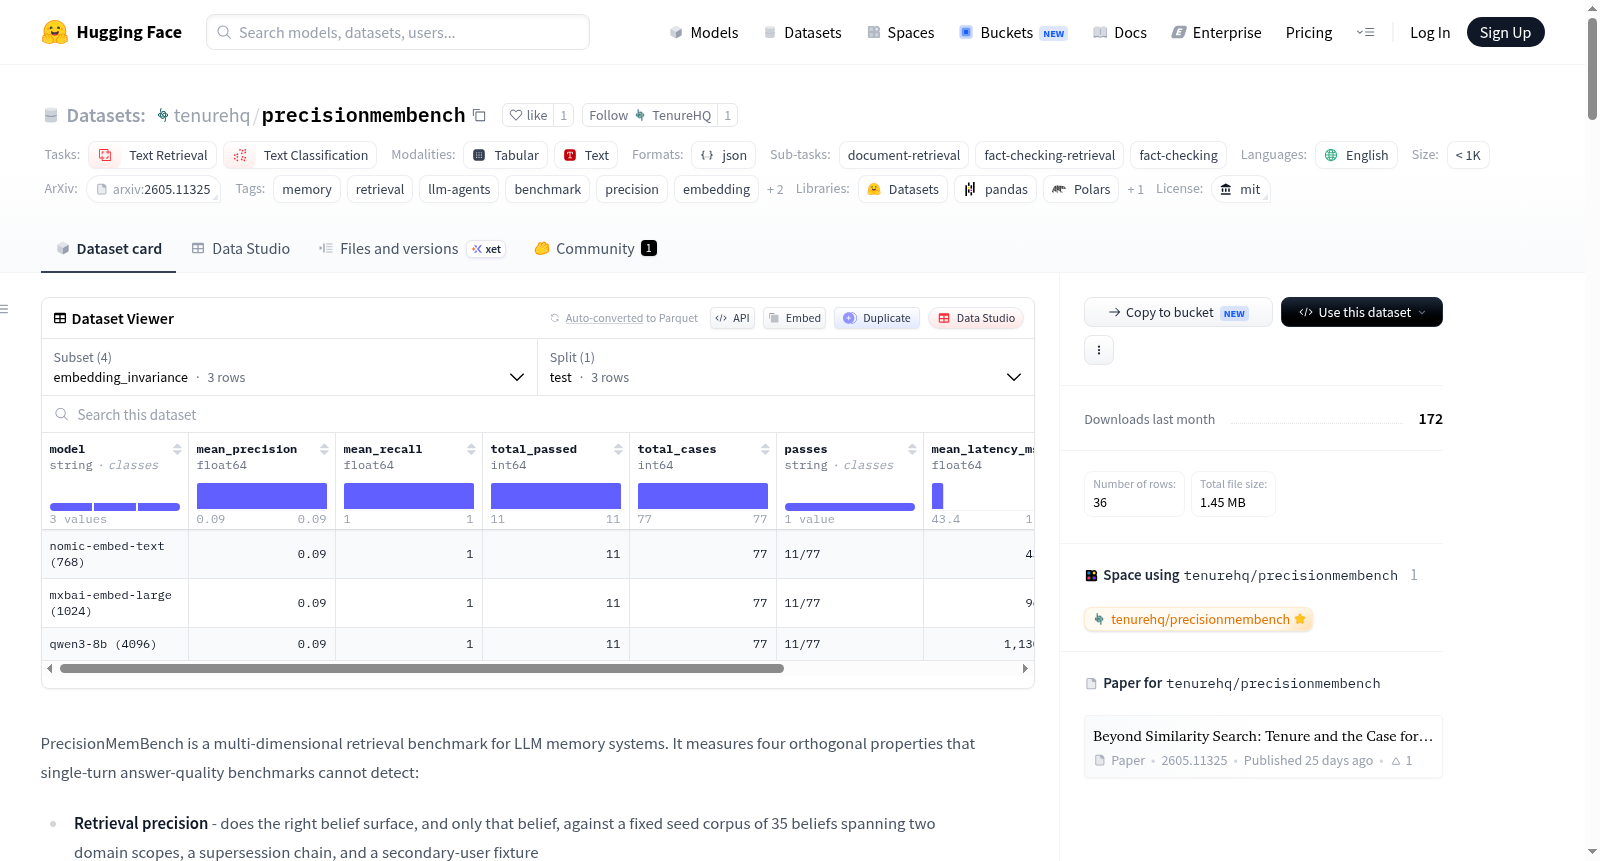1600x861 pixels.
Task: Expand the Subset embedding_invariance dropdown
Action: [x=289, y=367]
